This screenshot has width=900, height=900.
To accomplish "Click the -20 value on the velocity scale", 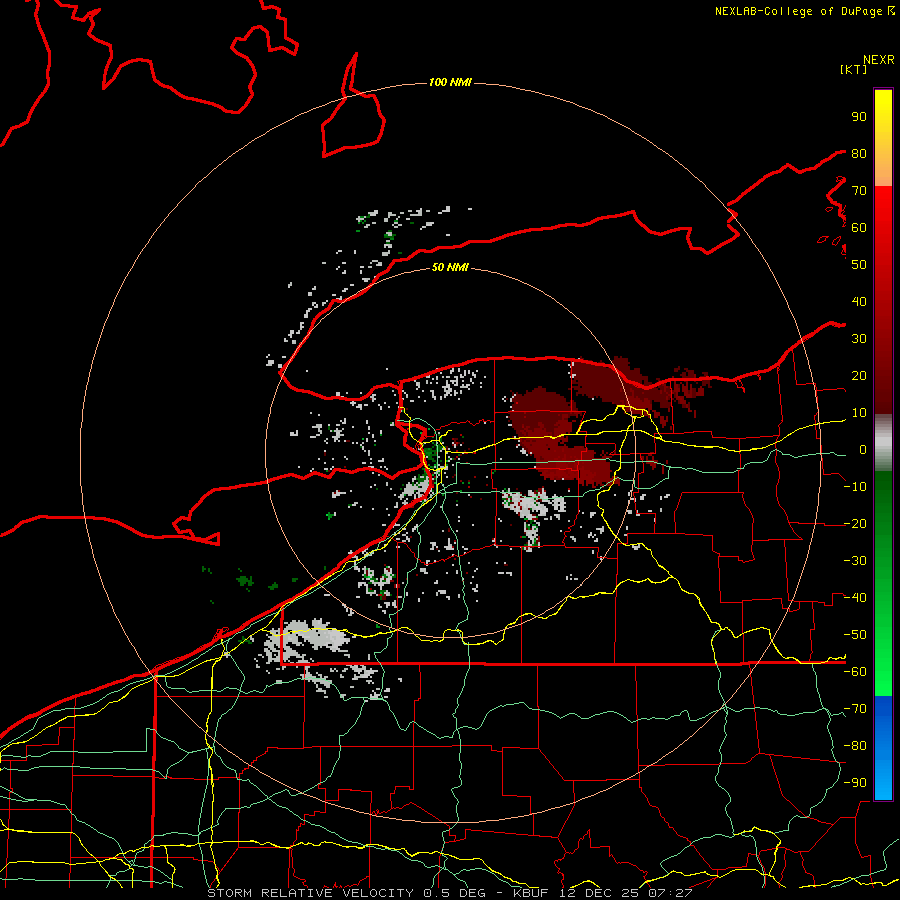I will [x=855, y=524].
